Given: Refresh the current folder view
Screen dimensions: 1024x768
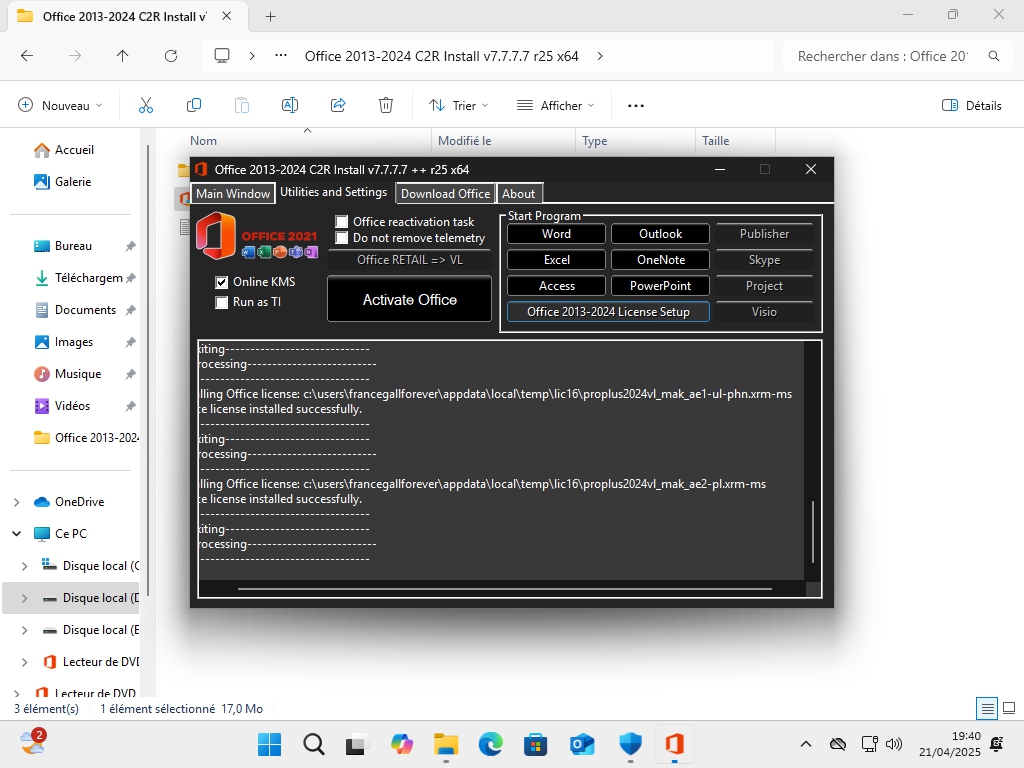Looking at the screenshot, I should click(x=171, y=56).
